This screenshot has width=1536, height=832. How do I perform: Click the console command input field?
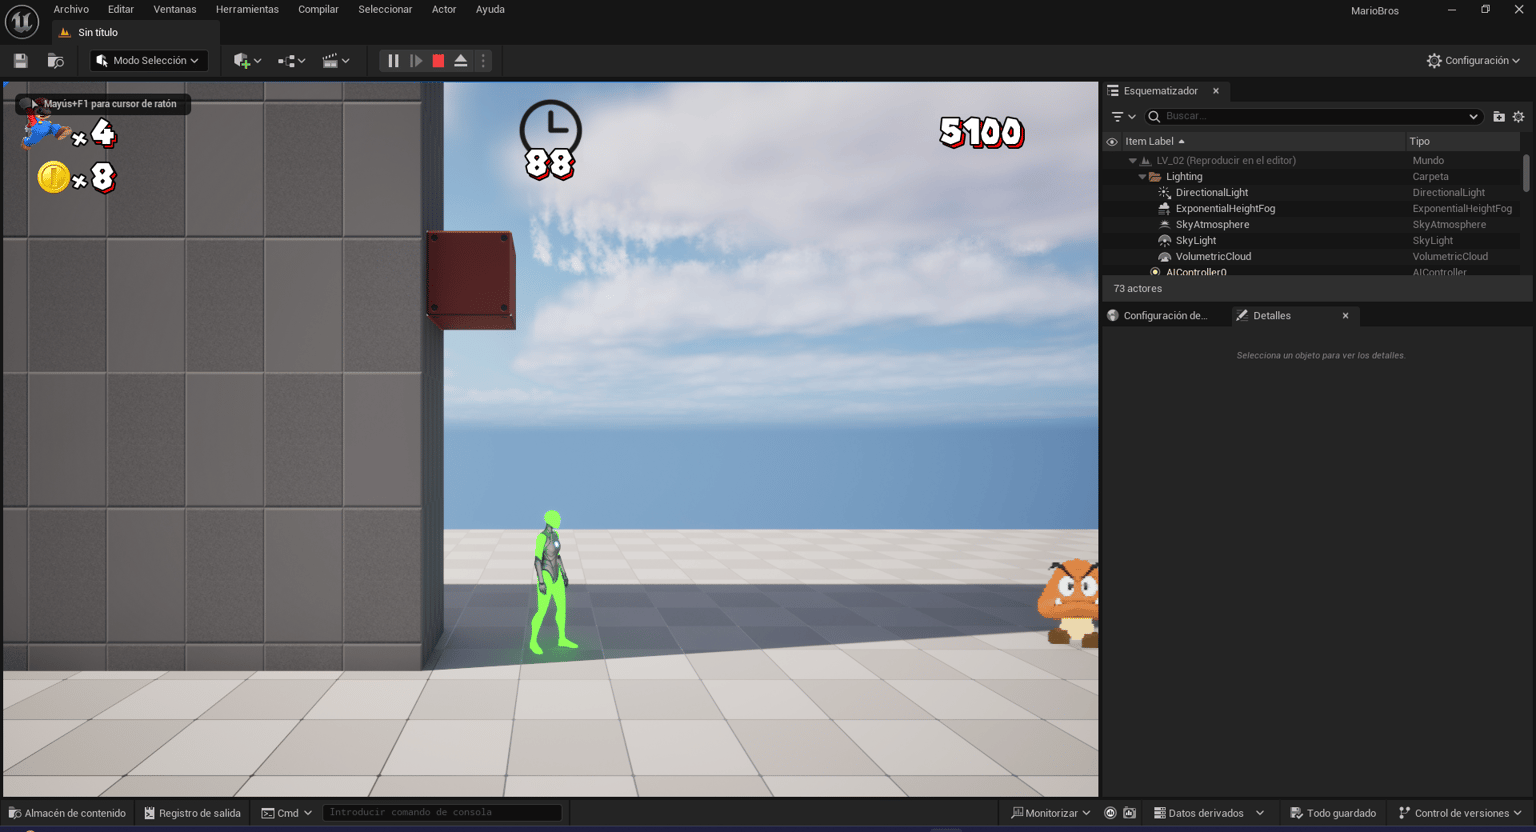(442, 813)
